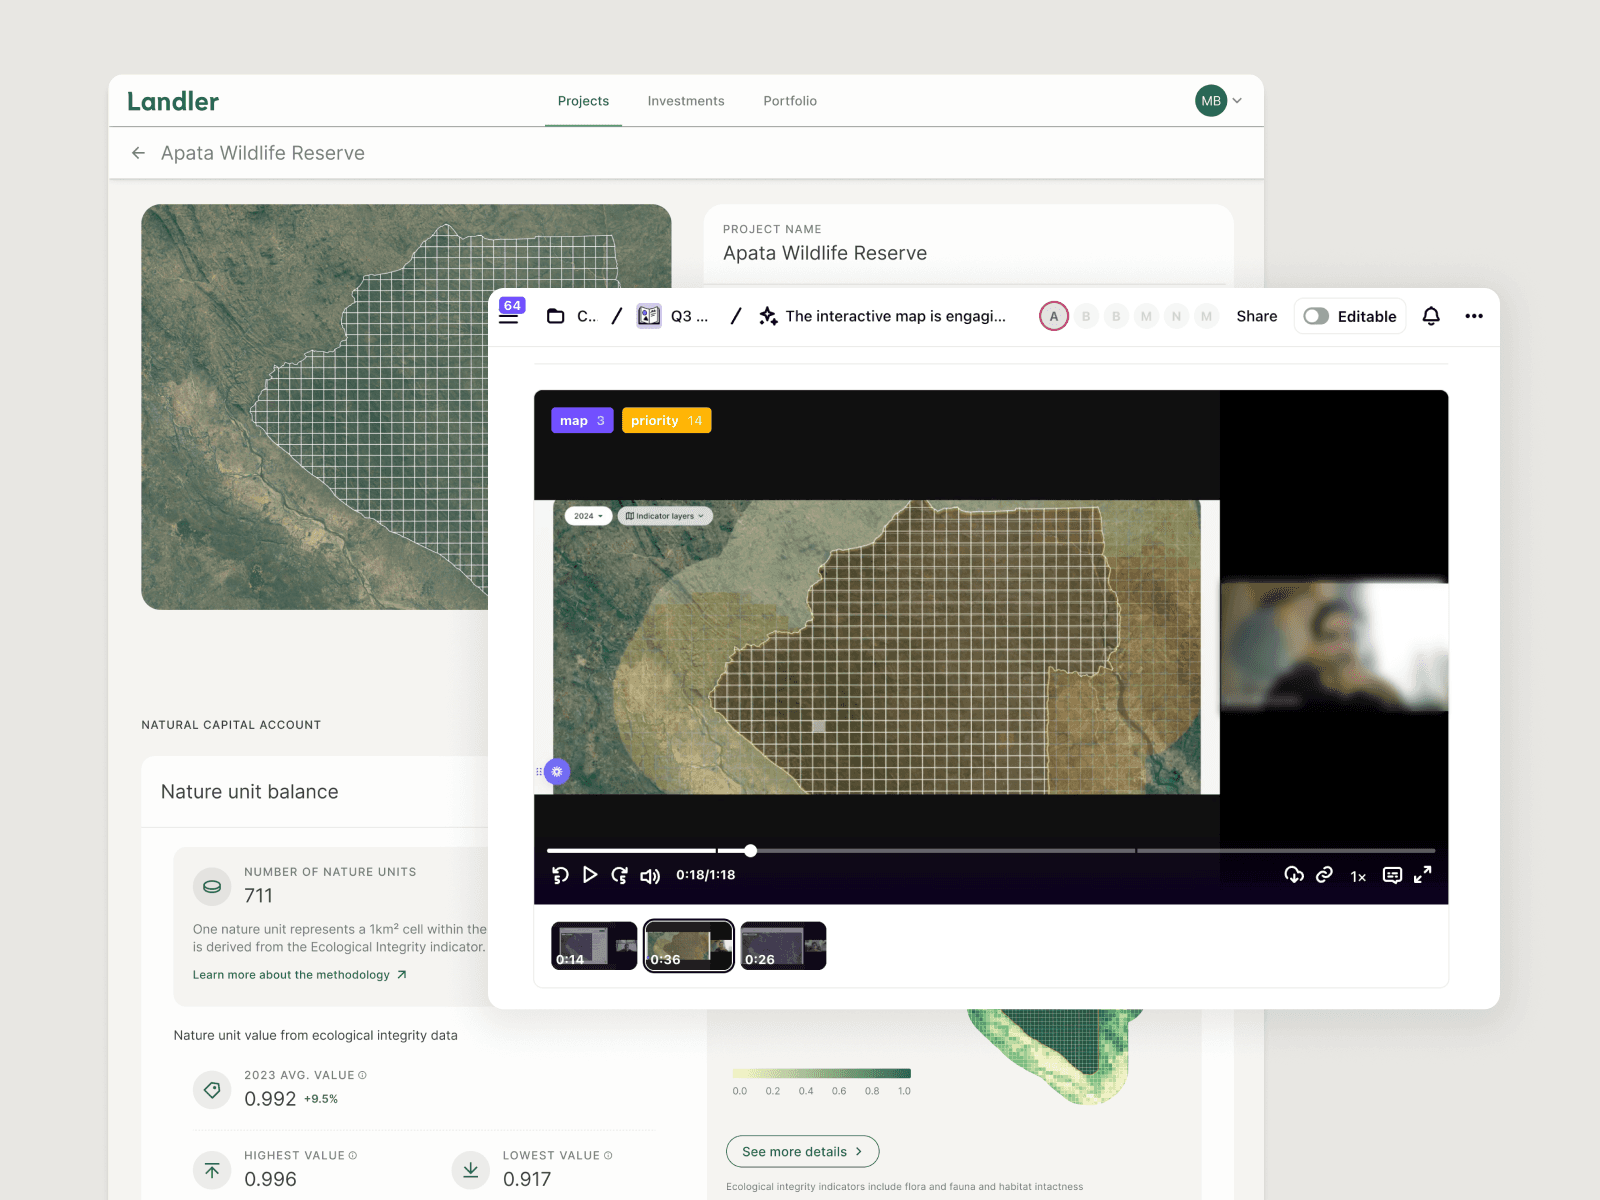Select the 0:14 clip thumbnail

point(594,946)
